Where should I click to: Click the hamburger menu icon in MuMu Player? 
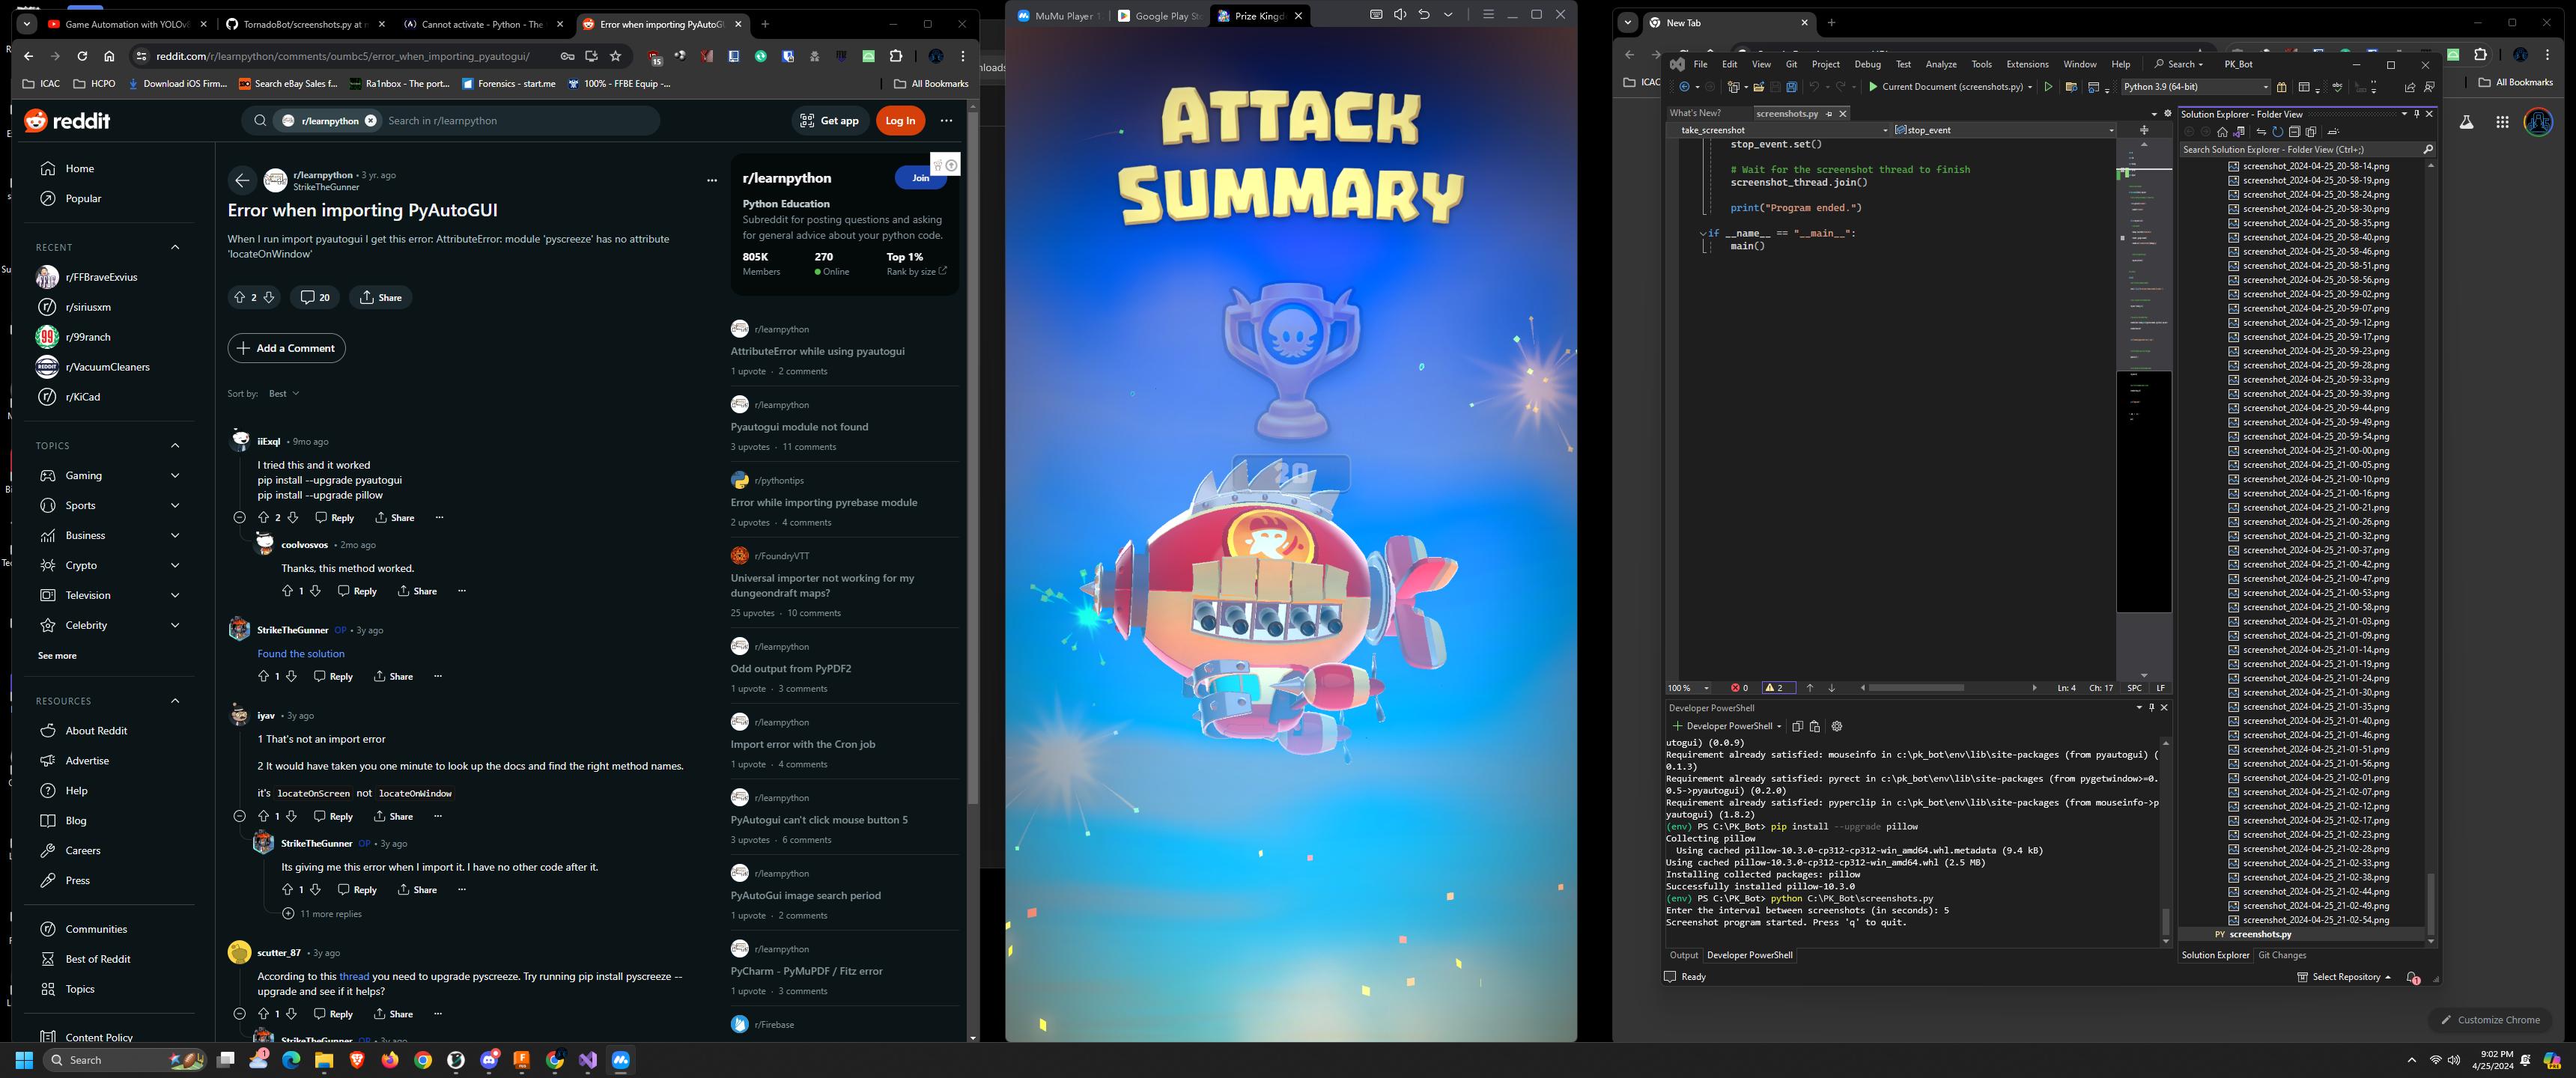[1488, 14]
